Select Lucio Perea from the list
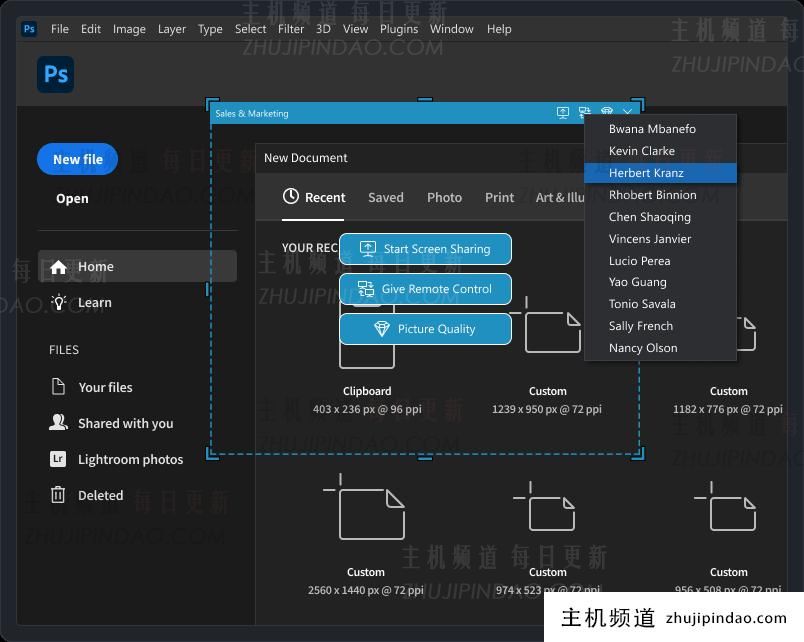This screenshot has width=804, height=642. (660, 260)
